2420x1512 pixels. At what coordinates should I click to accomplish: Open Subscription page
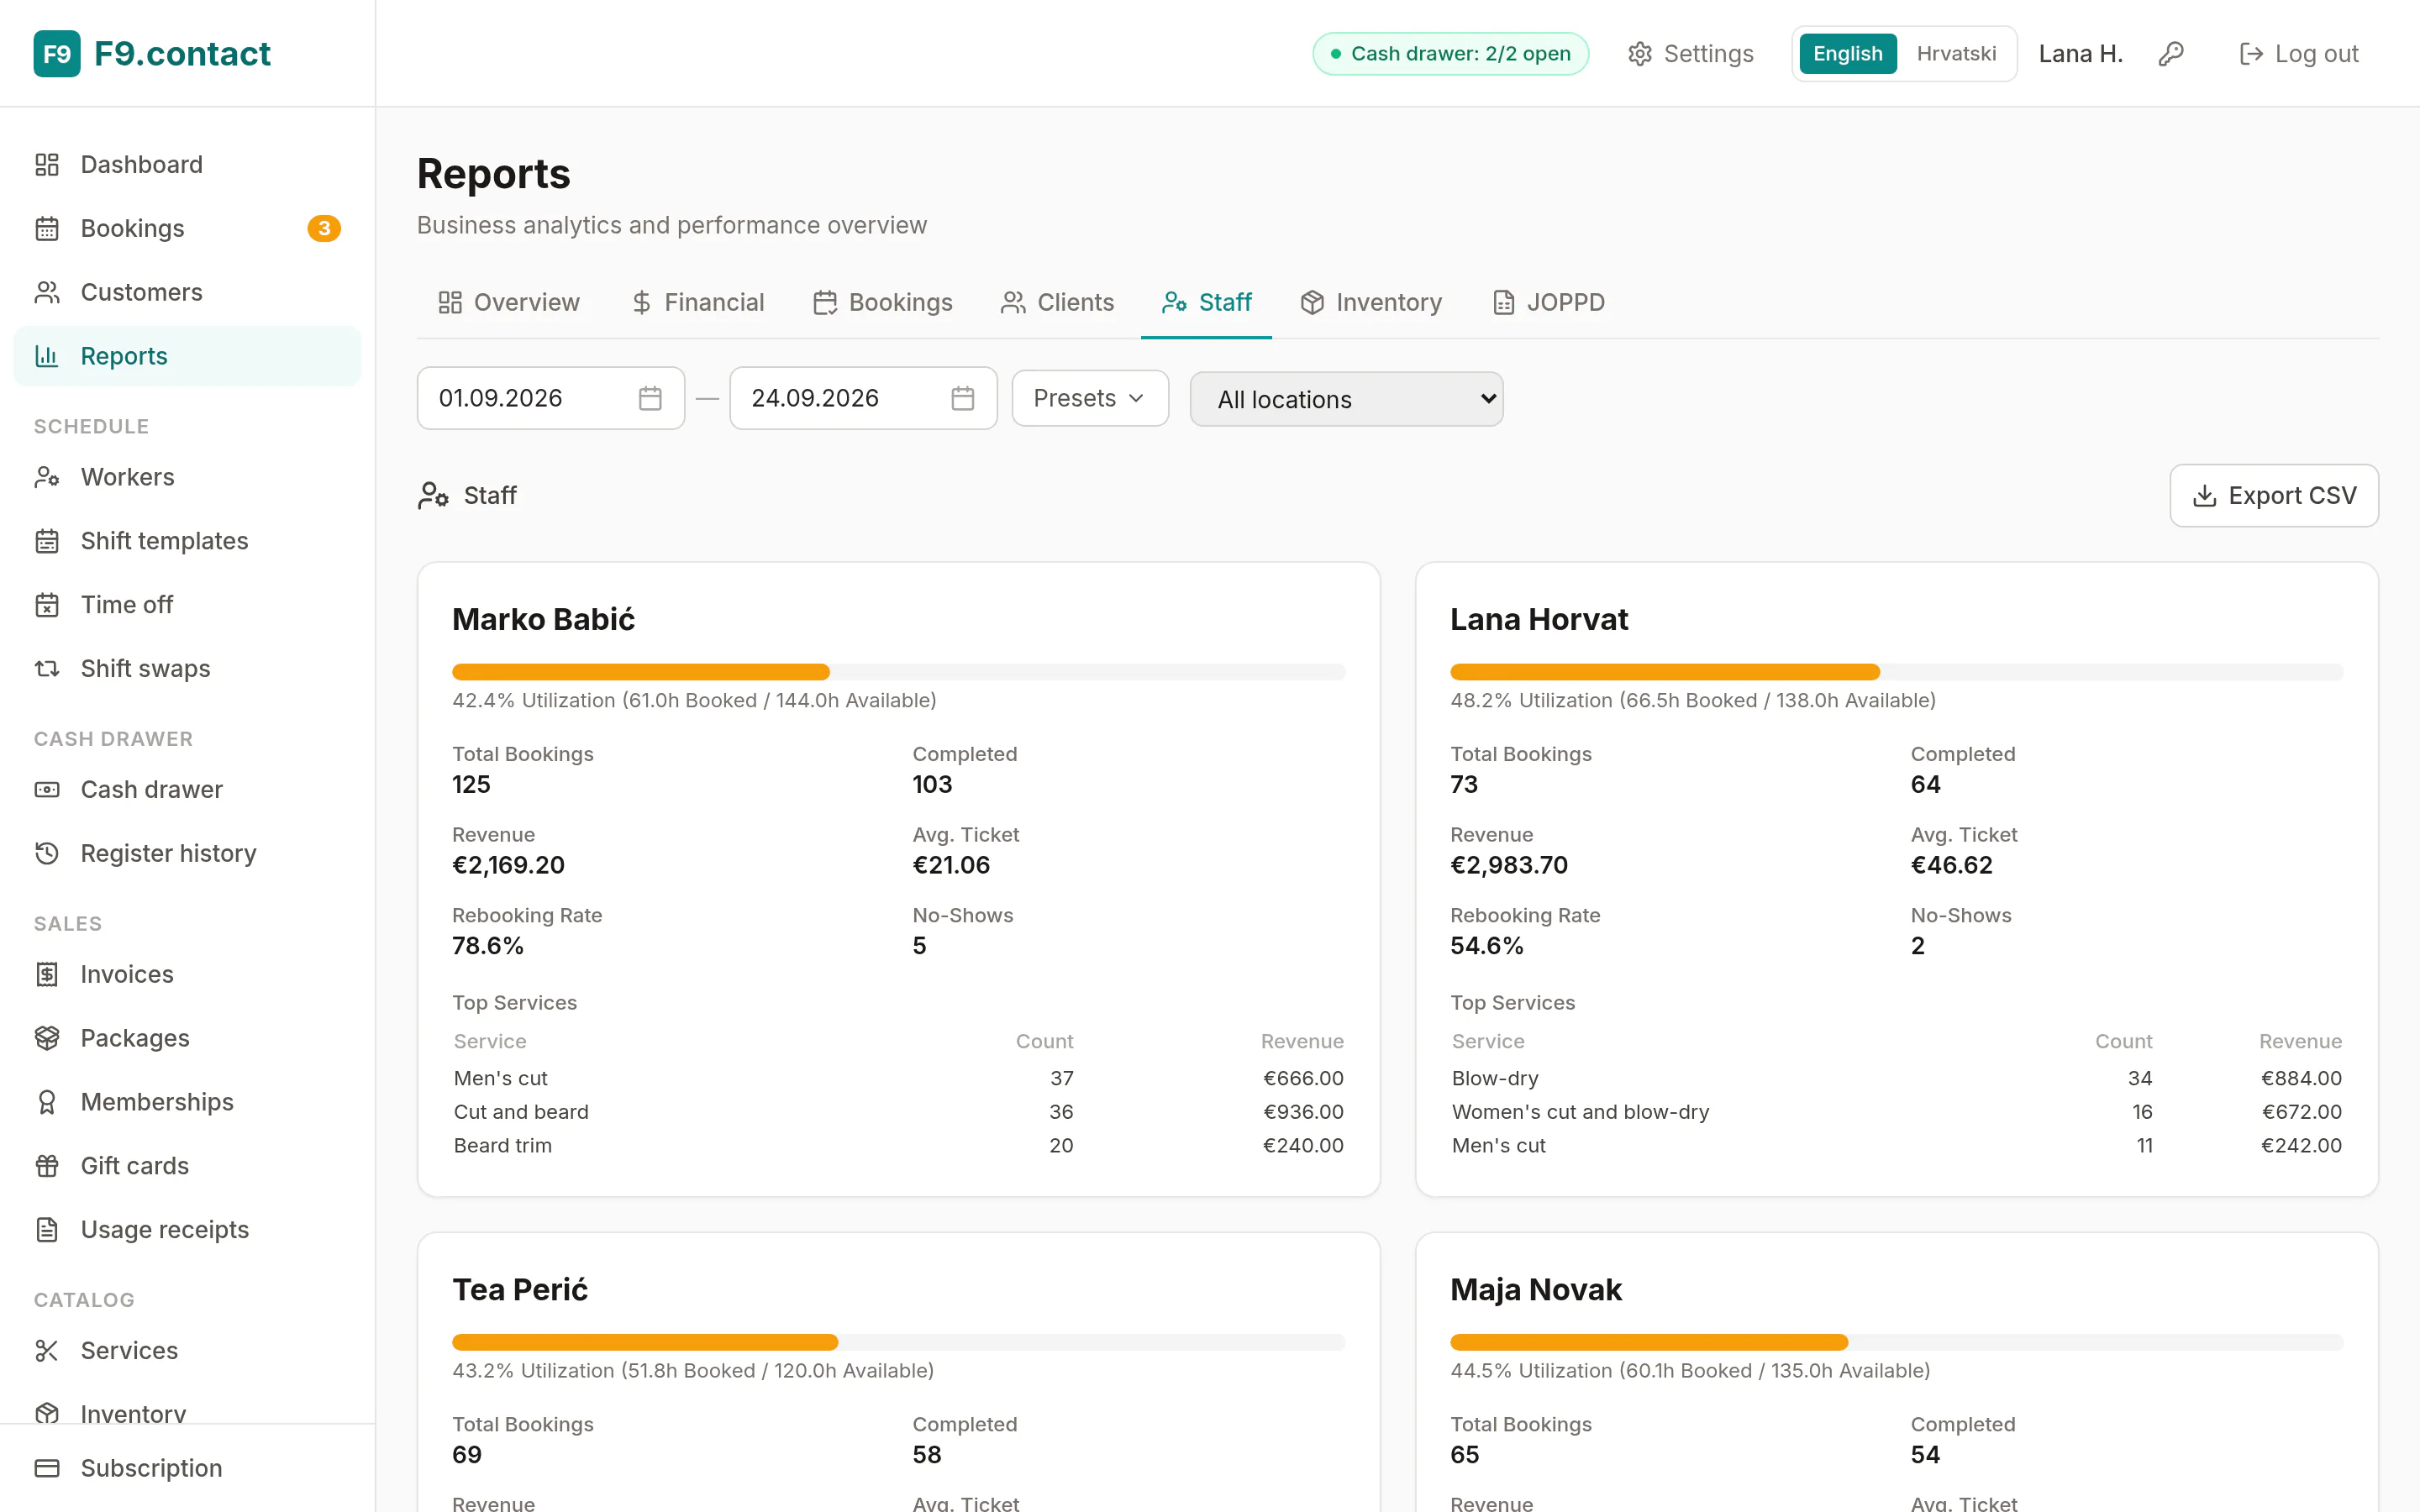[187, 1468]
